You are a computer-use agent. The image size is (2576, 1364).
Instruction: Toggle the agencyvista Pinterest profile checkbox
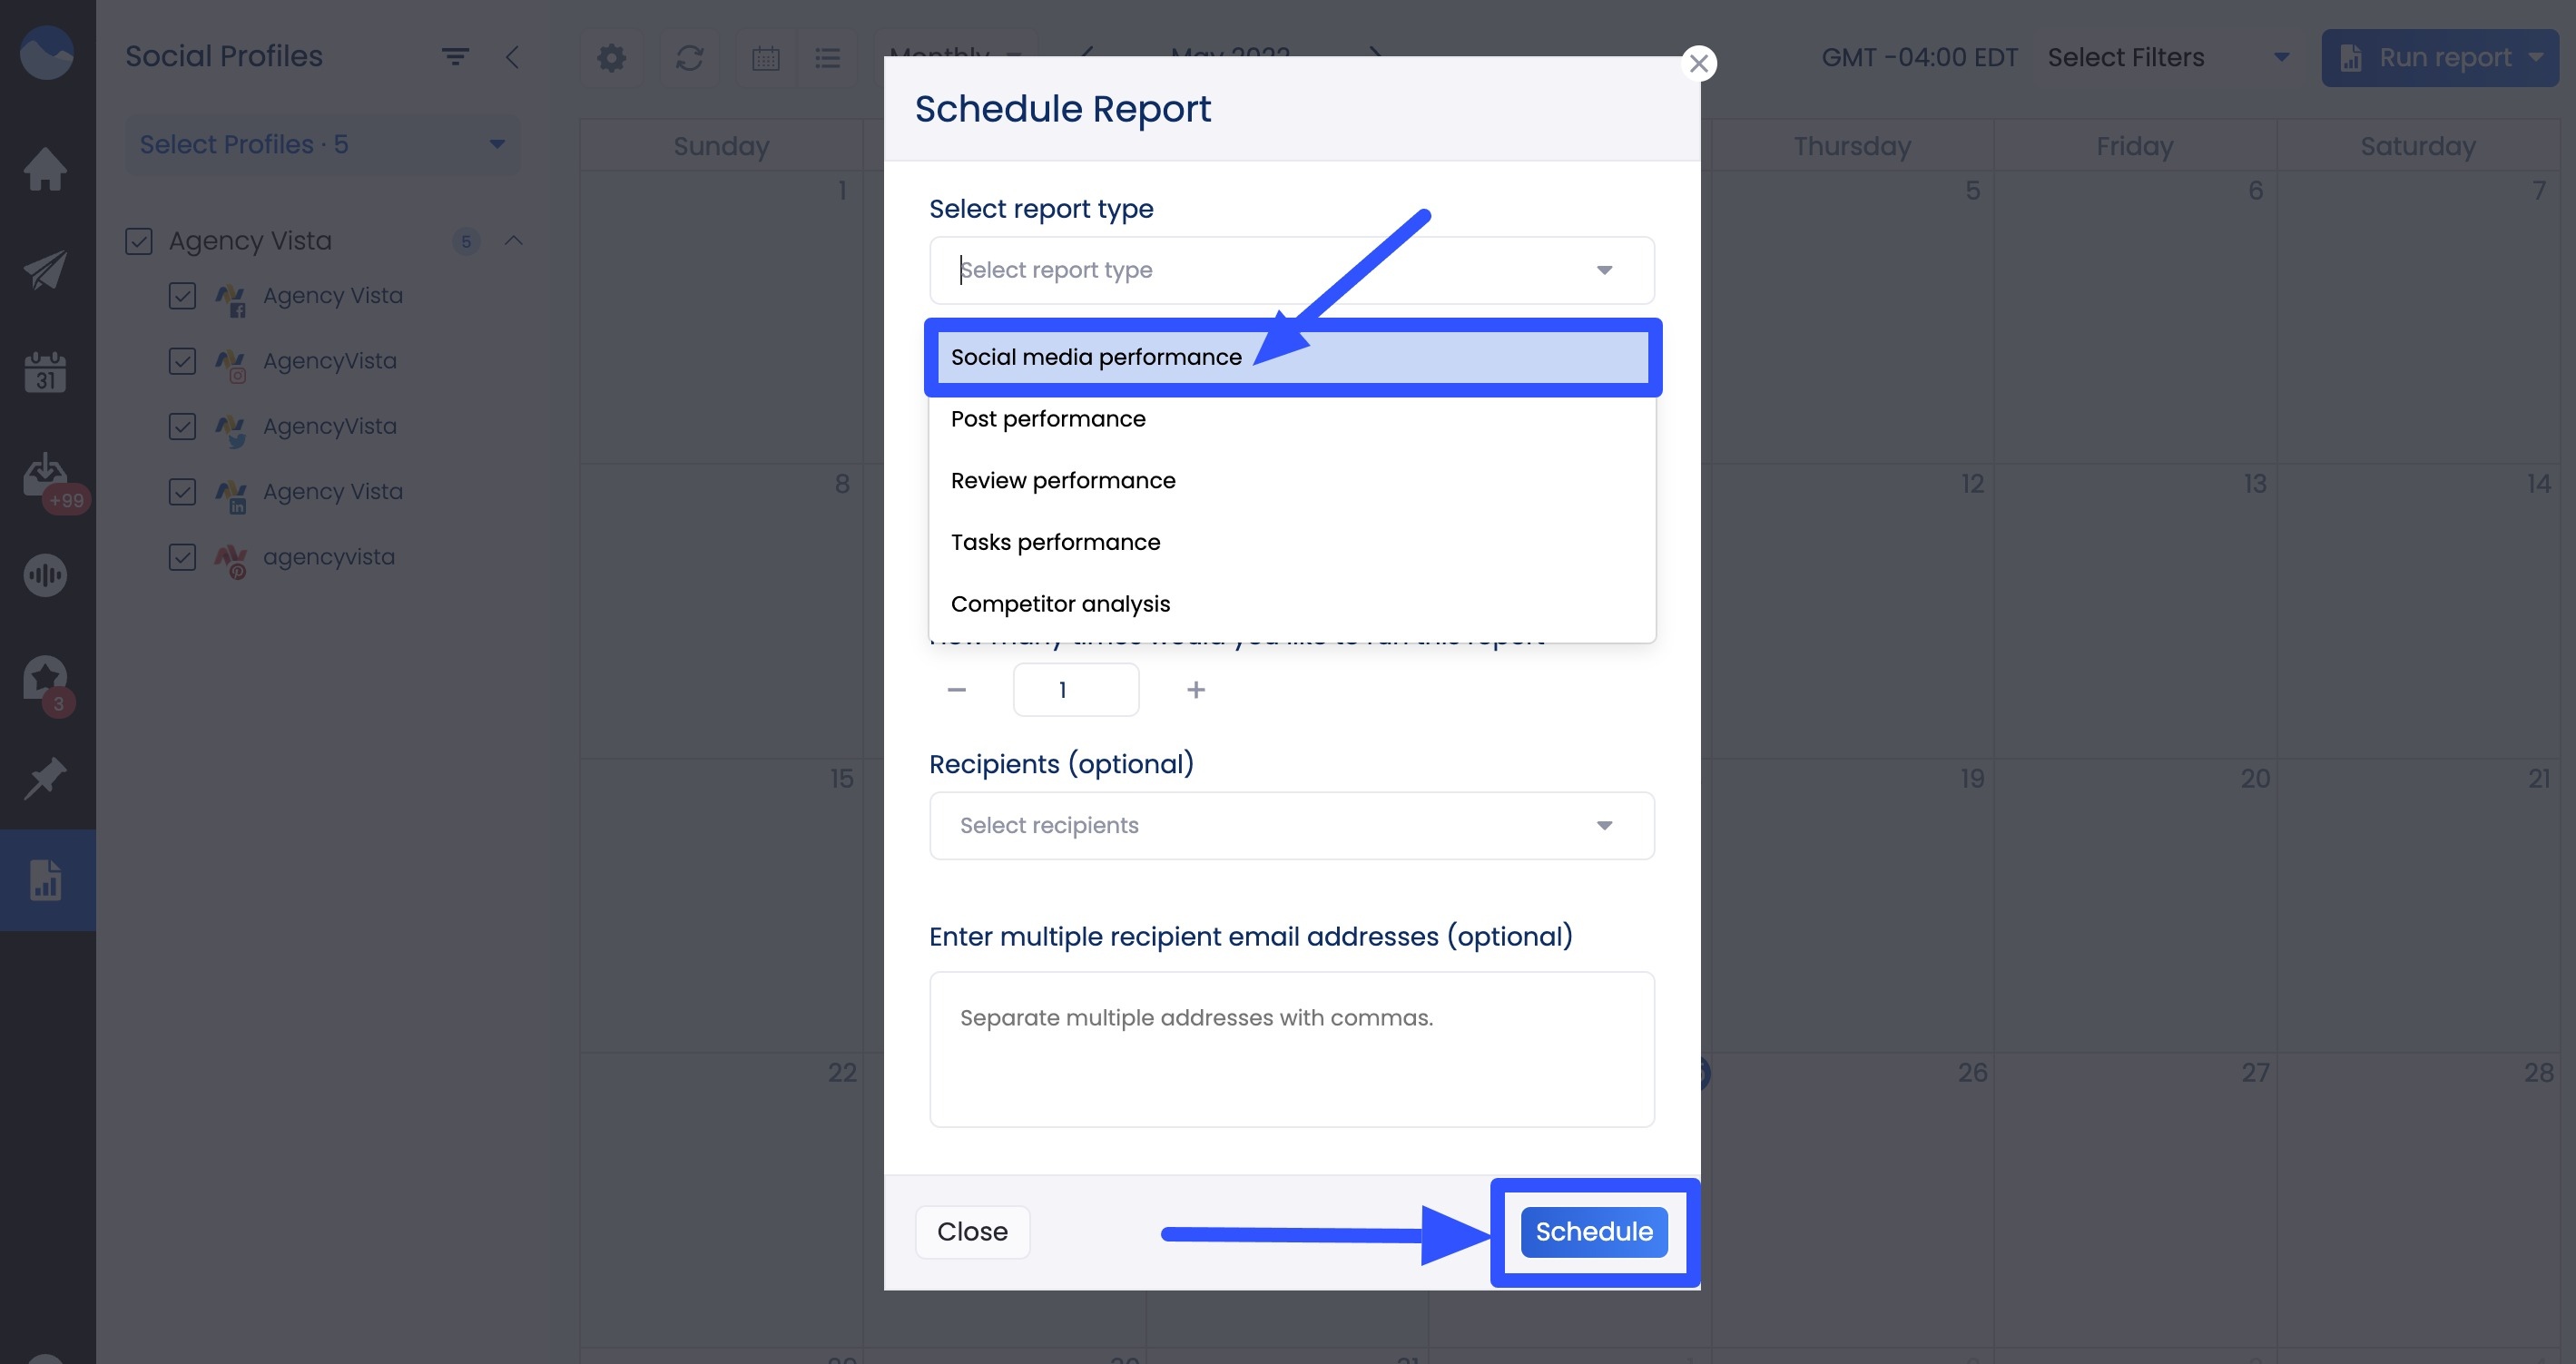(x=182, y=557)
